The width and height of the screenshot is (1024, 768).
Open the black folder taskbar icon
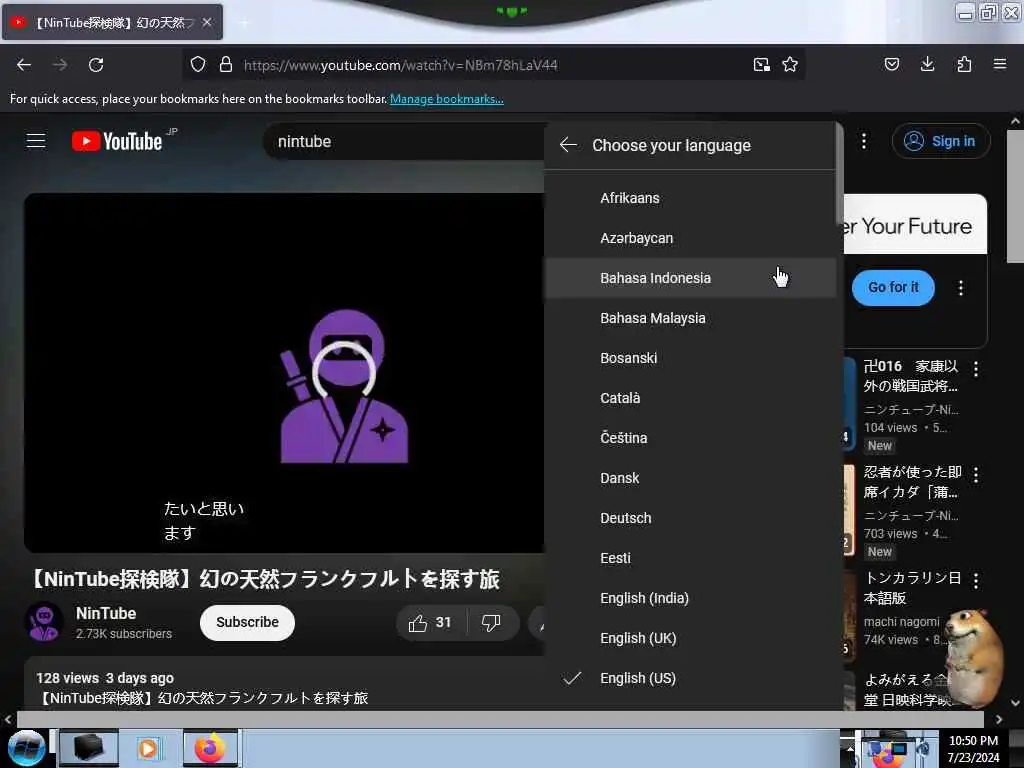tap(89, 748)
